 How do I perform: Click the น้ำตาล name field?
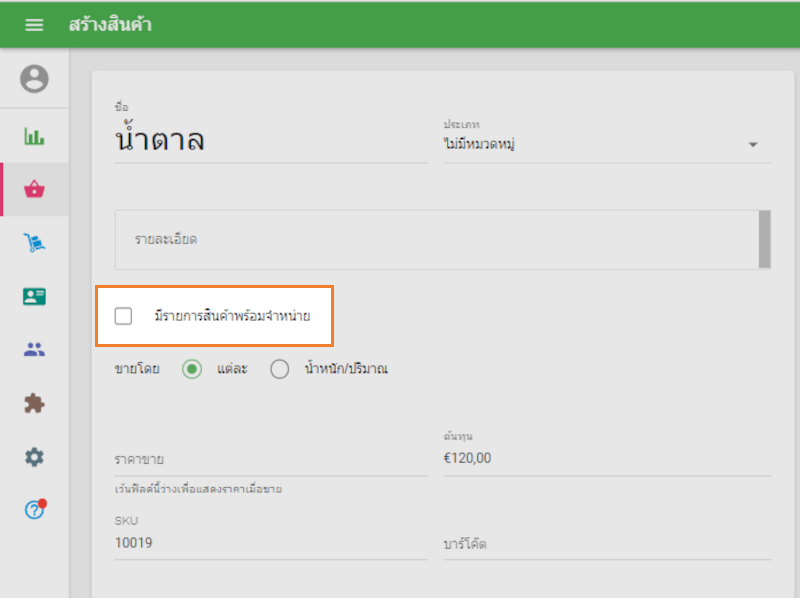click(270, 139)
